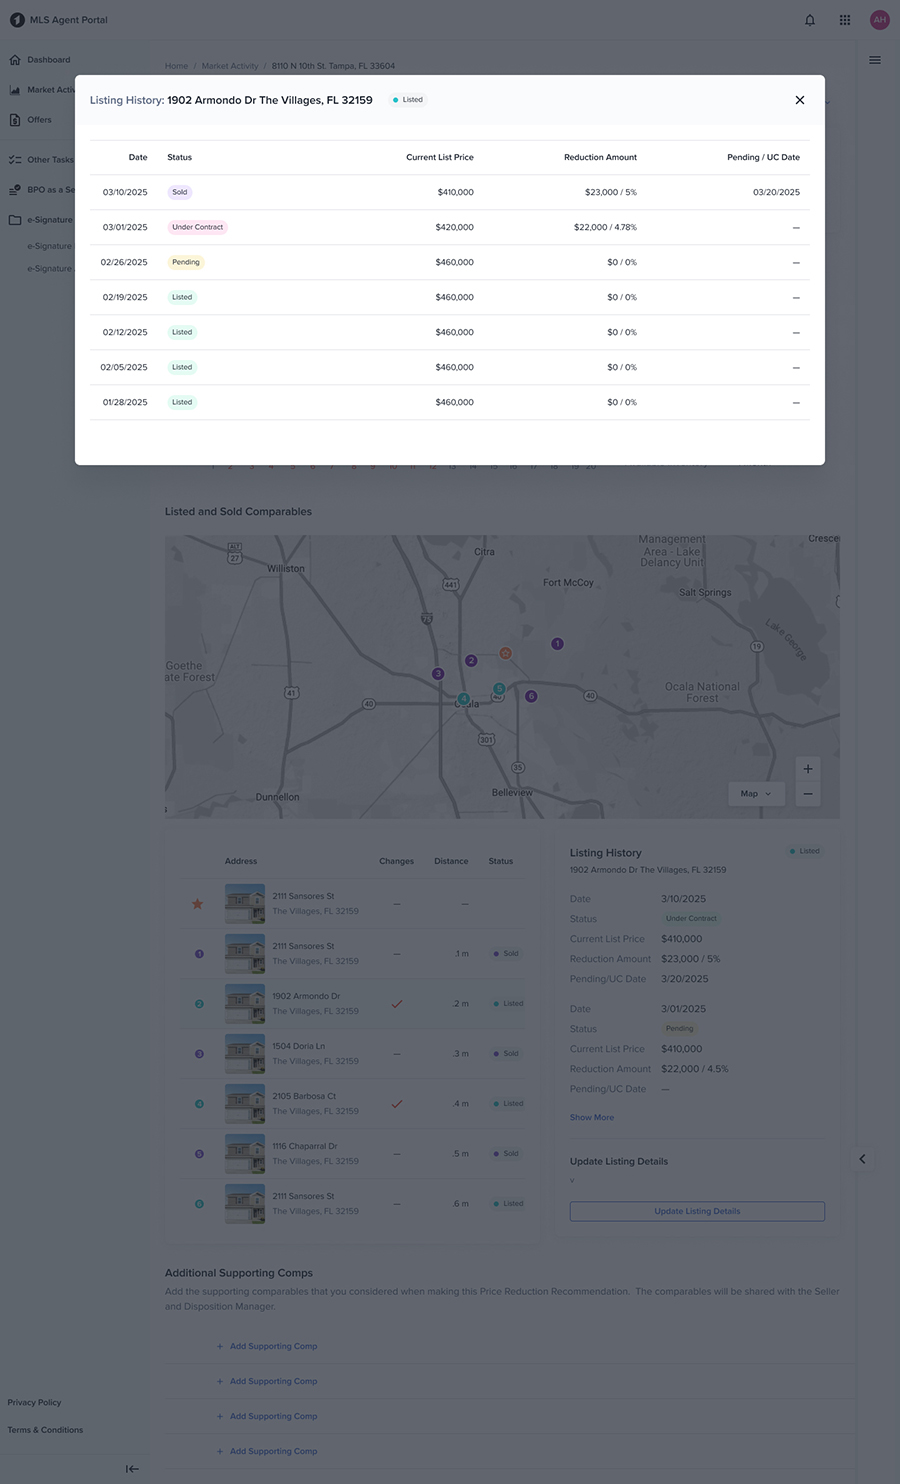
Task: Close the Listing History dialog
Action: coord(800,100)
